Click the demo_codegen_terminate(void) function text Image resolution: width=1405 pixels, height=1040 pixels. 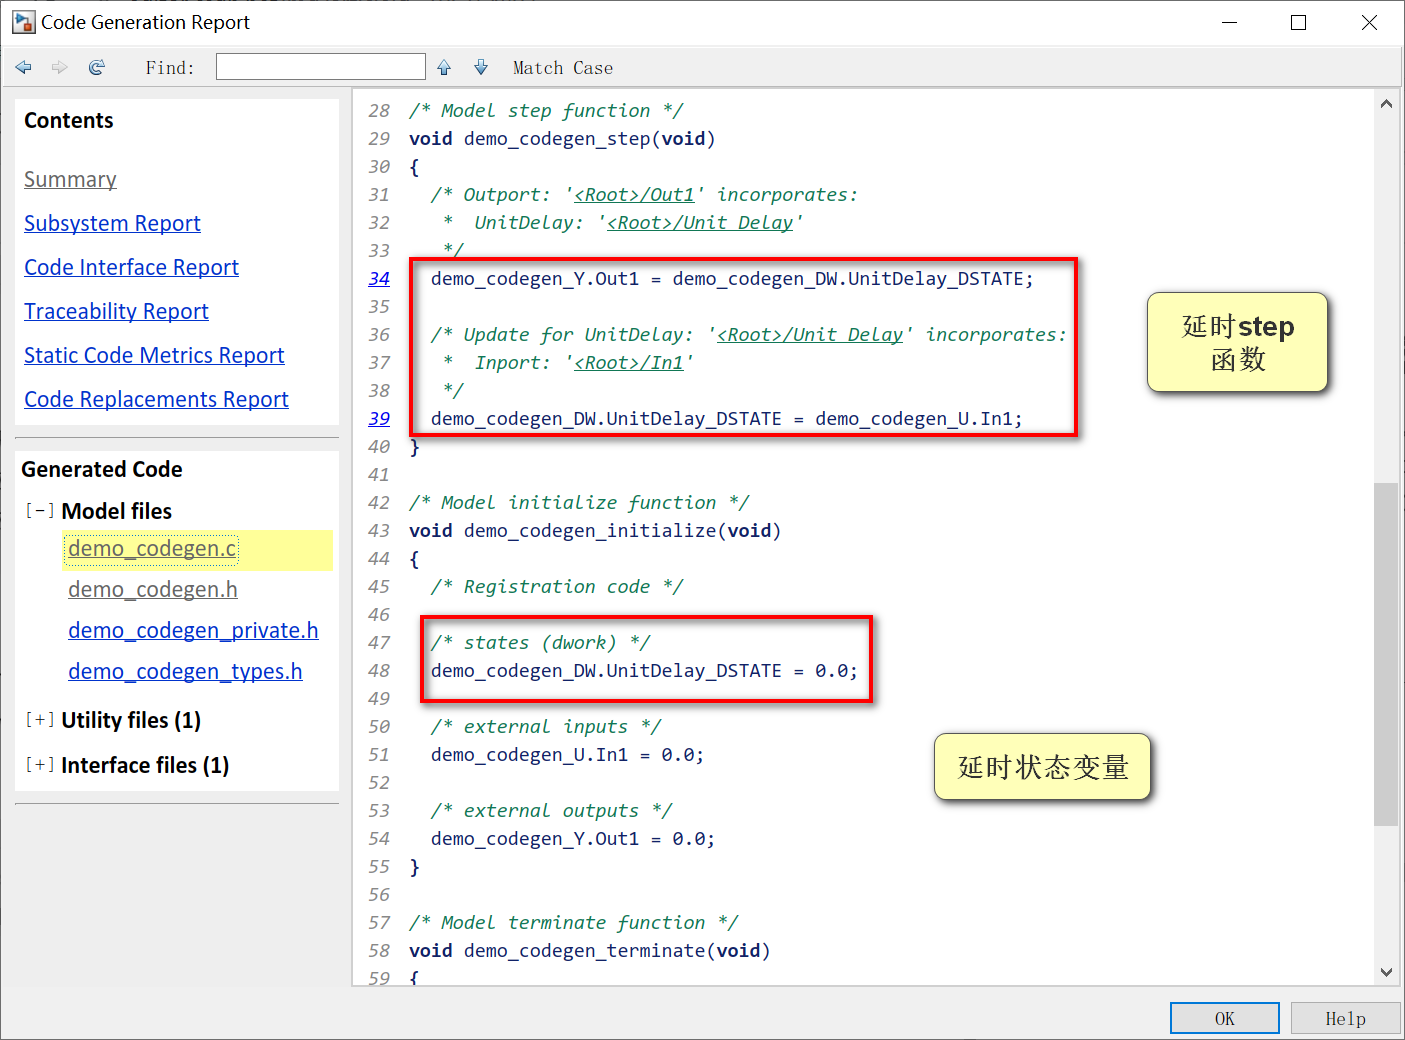coord(617,951)
